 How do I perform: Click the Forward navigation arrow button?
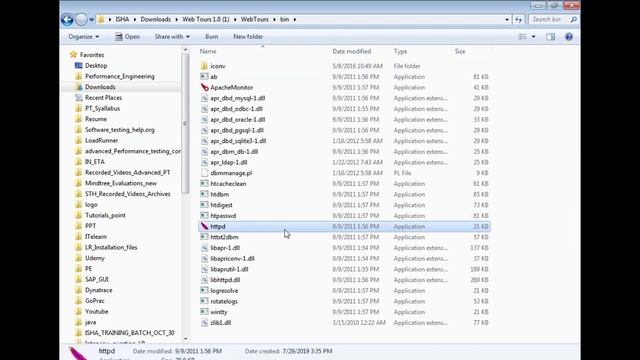coord(81,20)
